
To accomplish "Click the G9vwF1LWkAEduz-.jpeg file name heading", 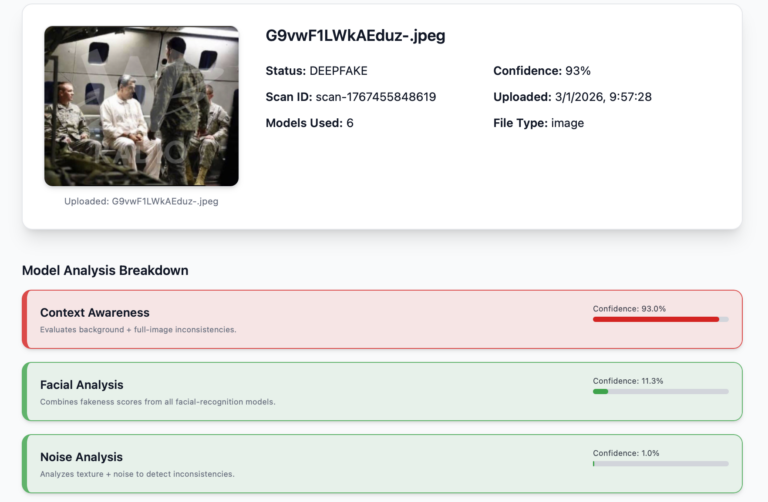I will pyautogui.click(x=355, y=36).
